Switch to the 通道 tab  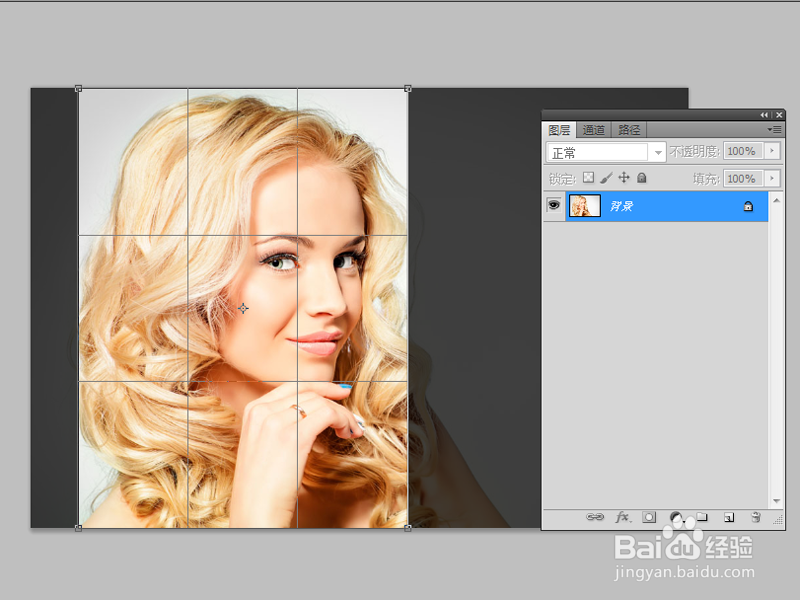[593, 130]
